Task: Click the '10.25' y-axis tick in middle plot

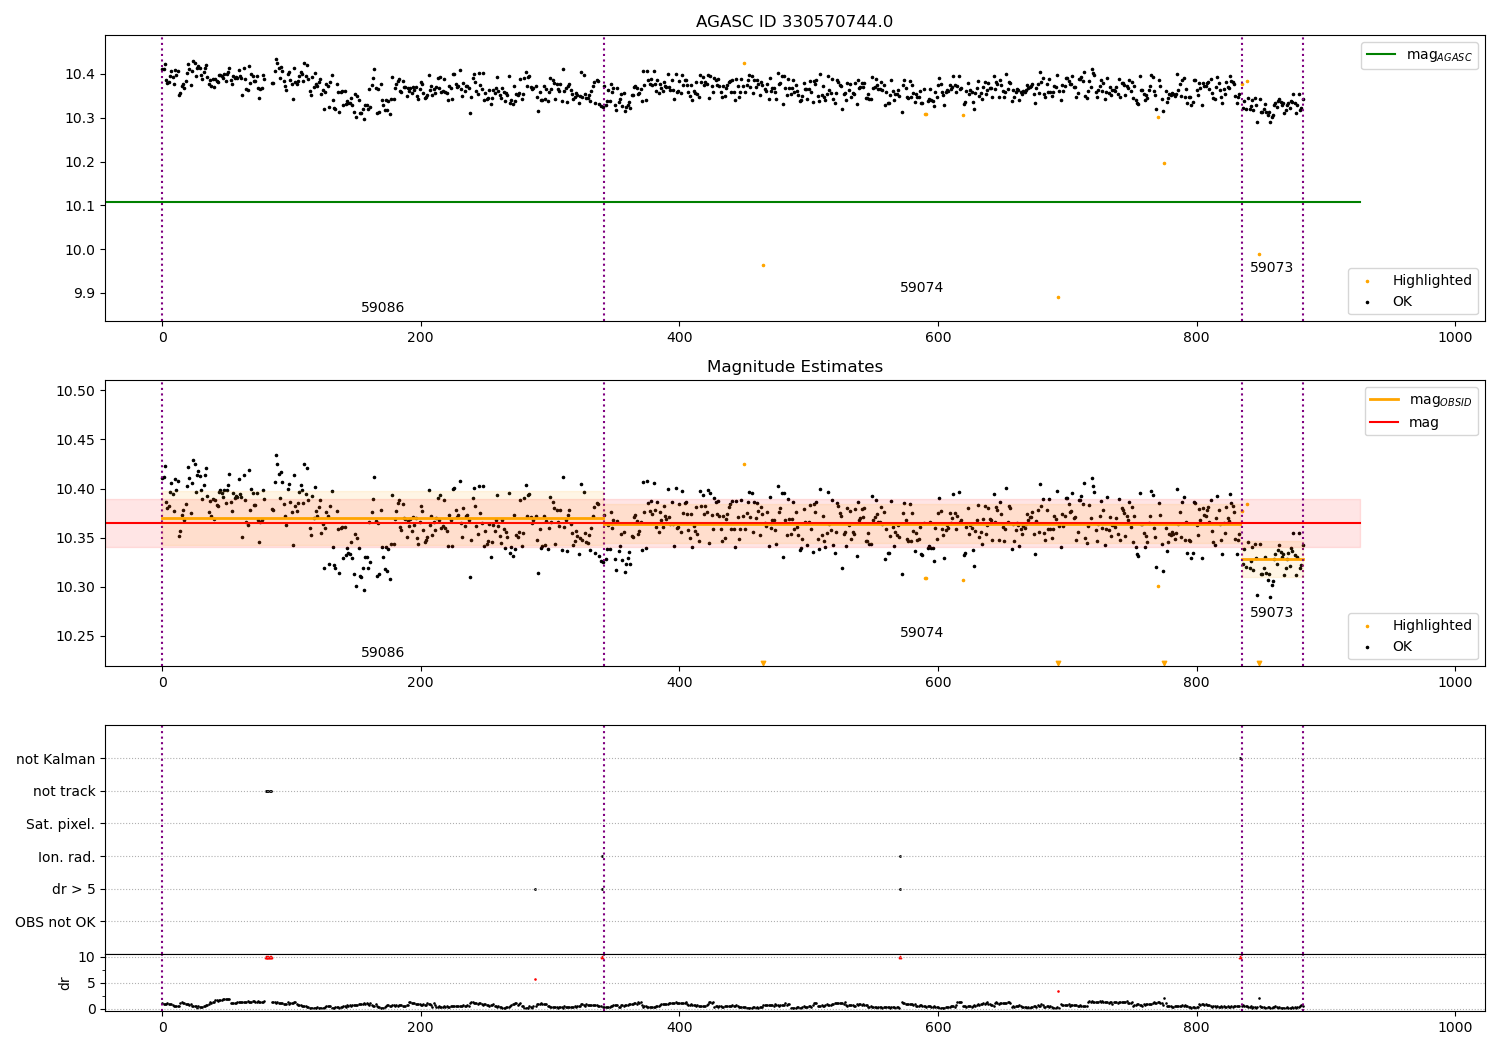Action: 75,636
